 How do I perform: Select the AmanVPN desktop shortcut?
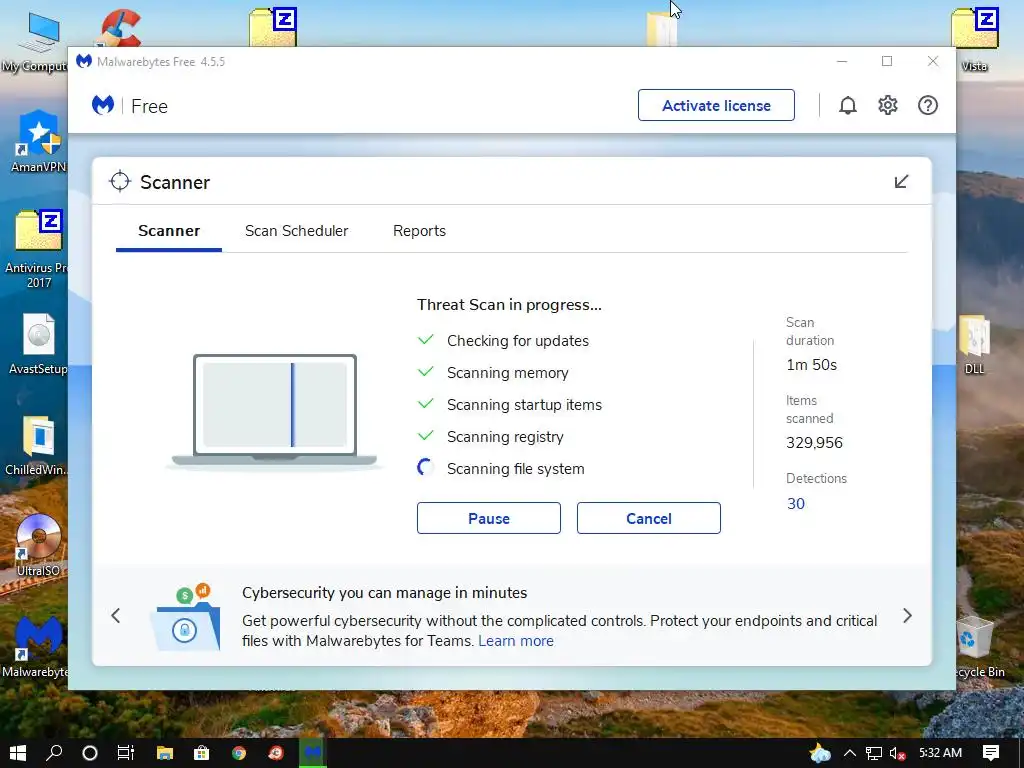pyautogui.click(x=39, y=142)
